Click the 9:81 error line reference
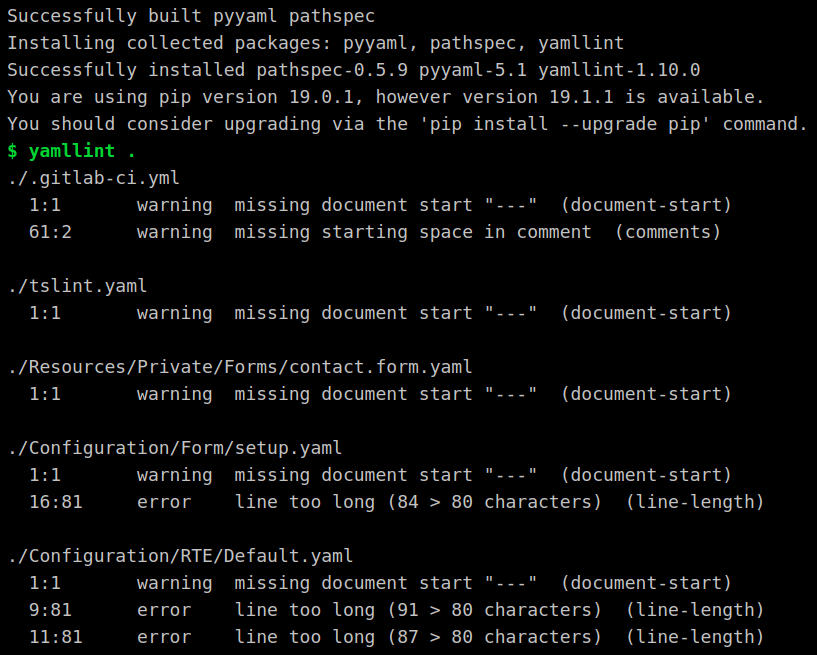This screenshot has width=817, height=655. click(x=51, y=610)
